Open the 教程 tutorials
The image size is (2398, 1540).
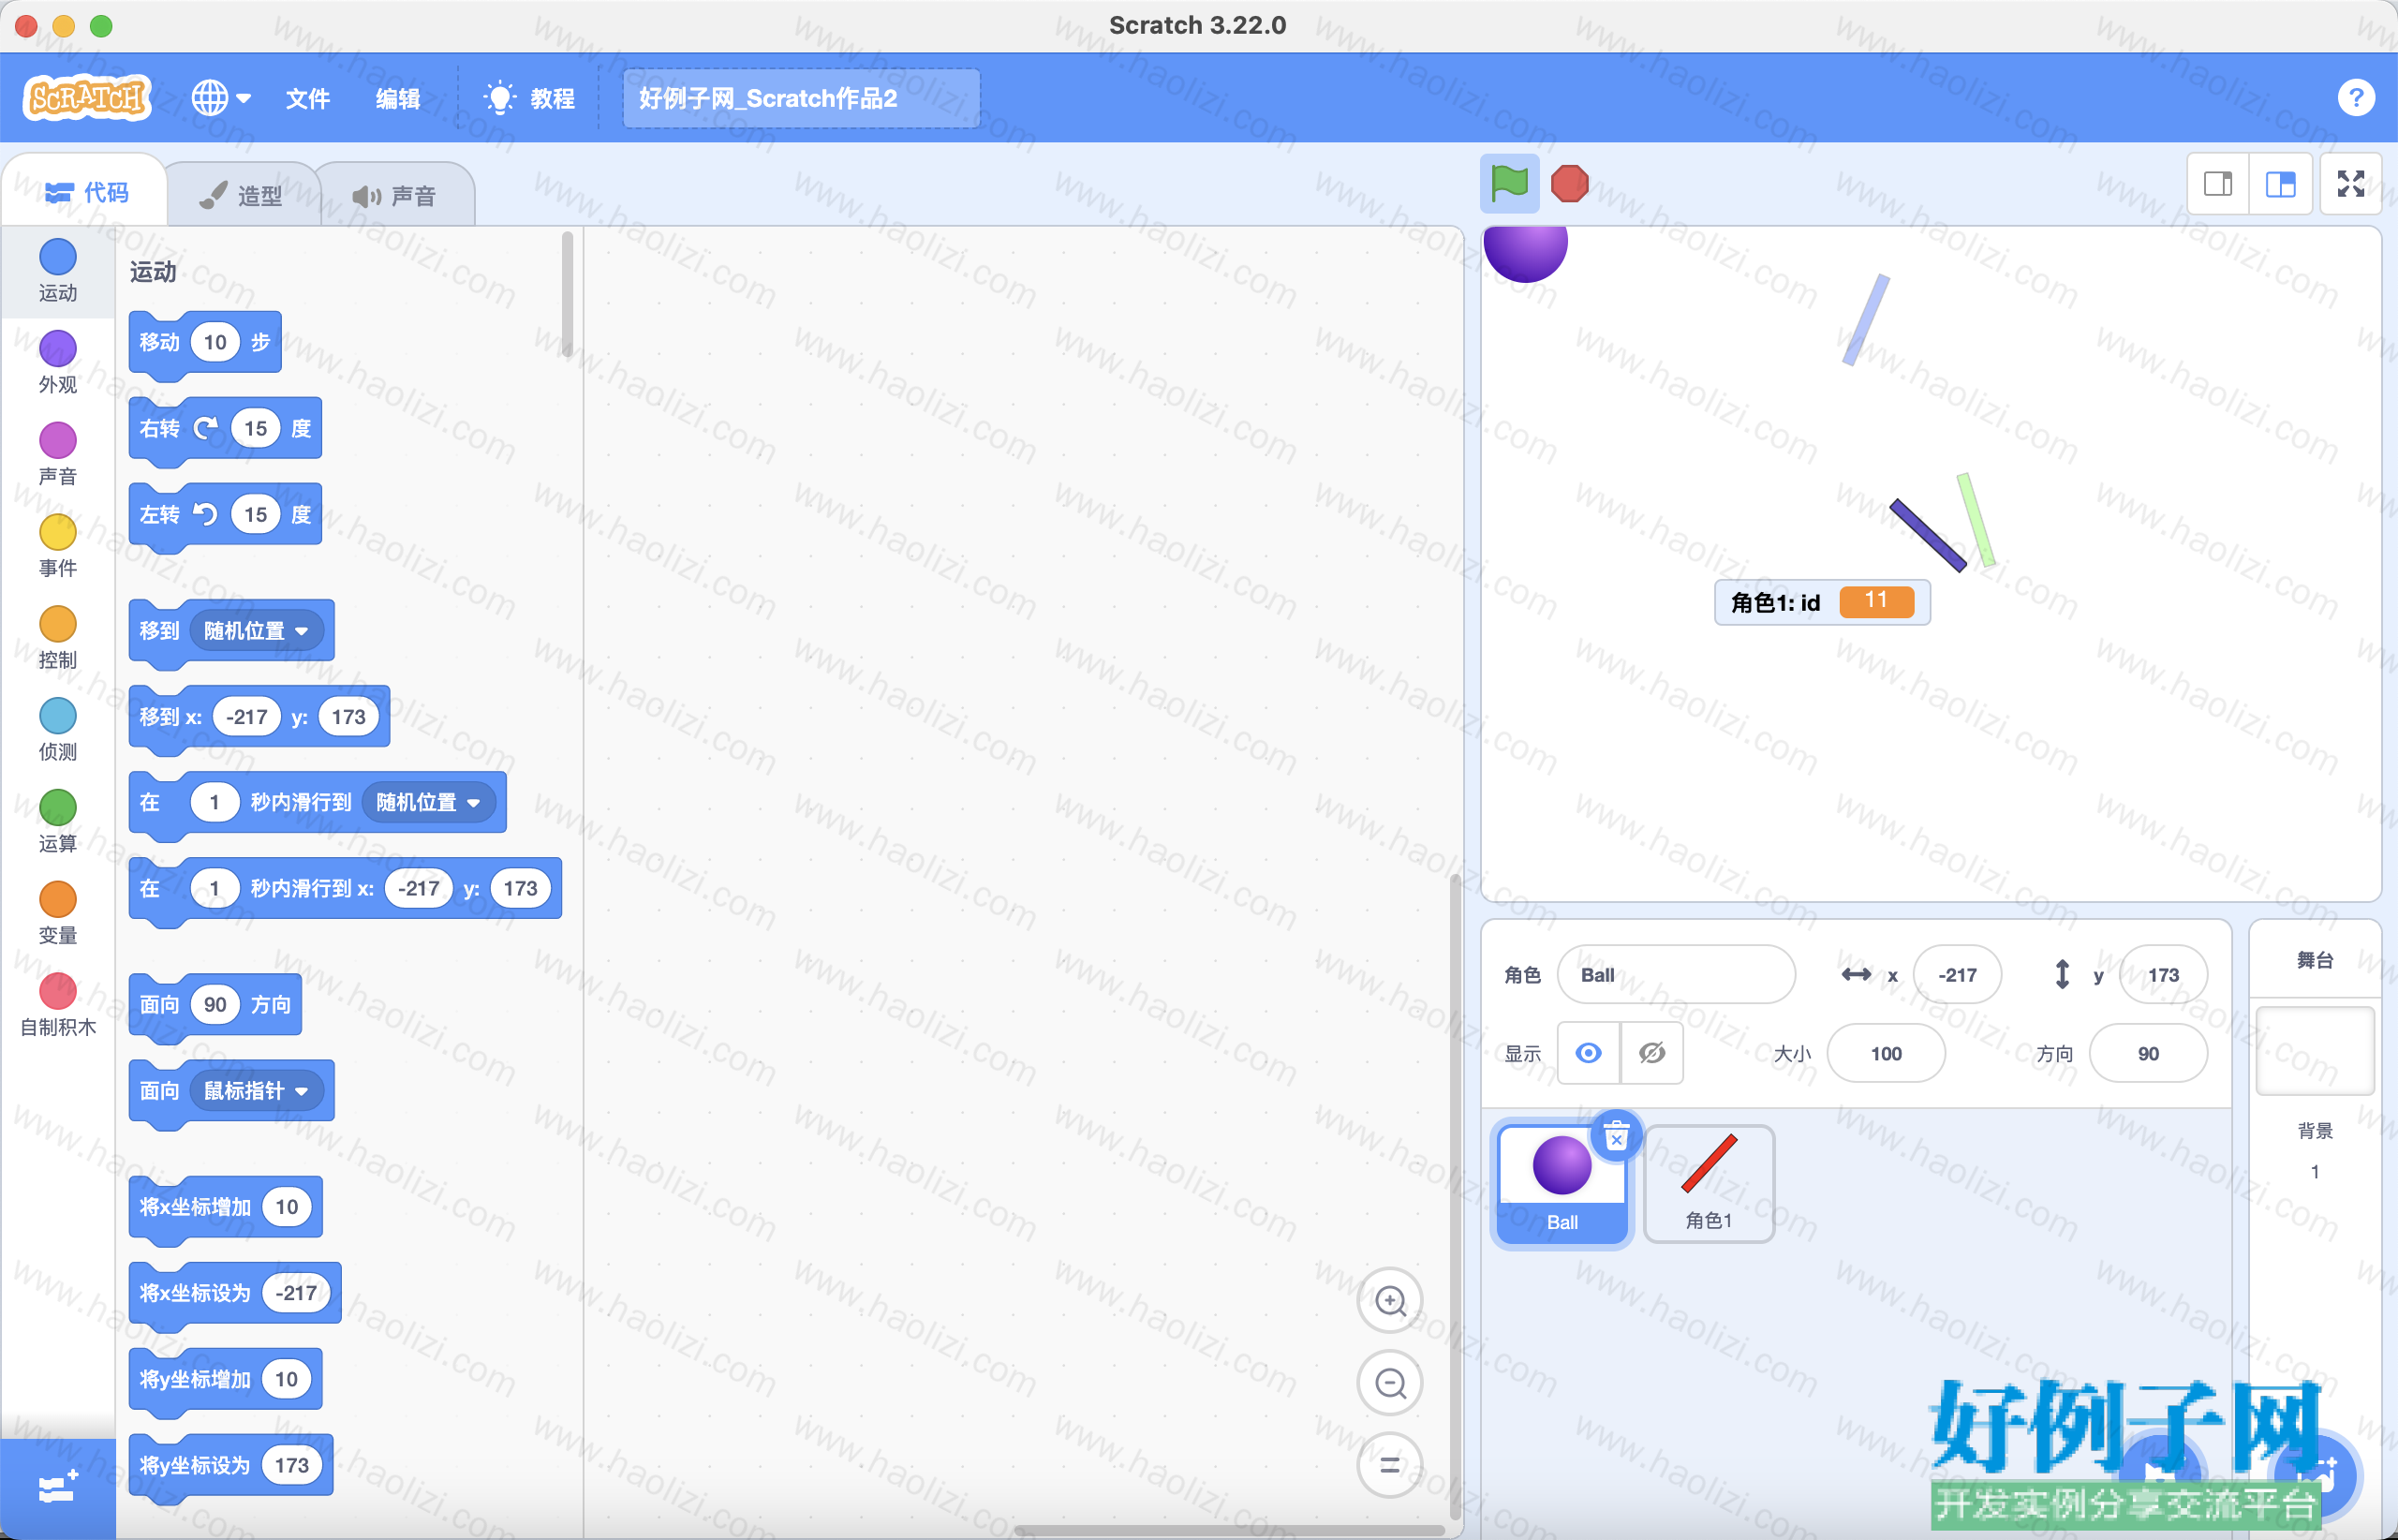530,98
